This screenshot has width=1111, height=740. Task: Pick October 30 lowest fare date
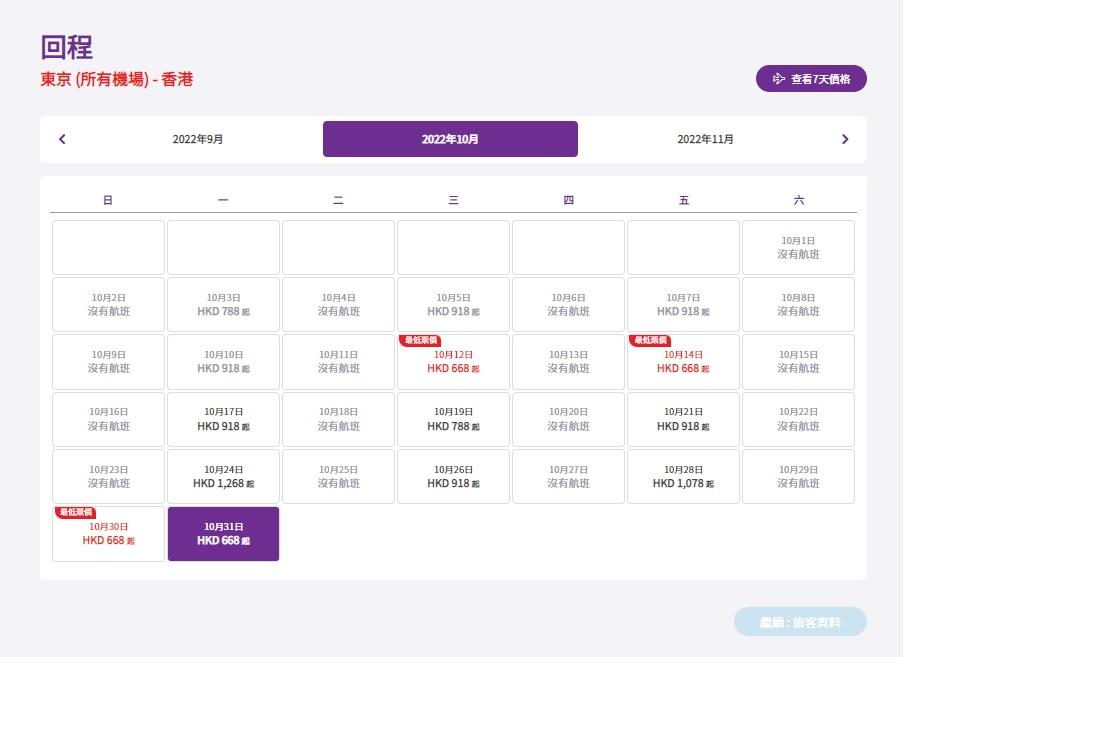coord(108,534)
